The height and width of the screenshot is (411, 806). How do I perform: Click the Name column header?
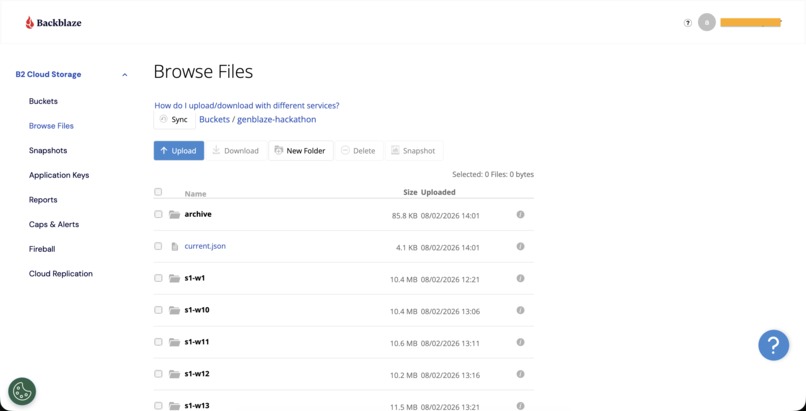click(x=195, y=194)
